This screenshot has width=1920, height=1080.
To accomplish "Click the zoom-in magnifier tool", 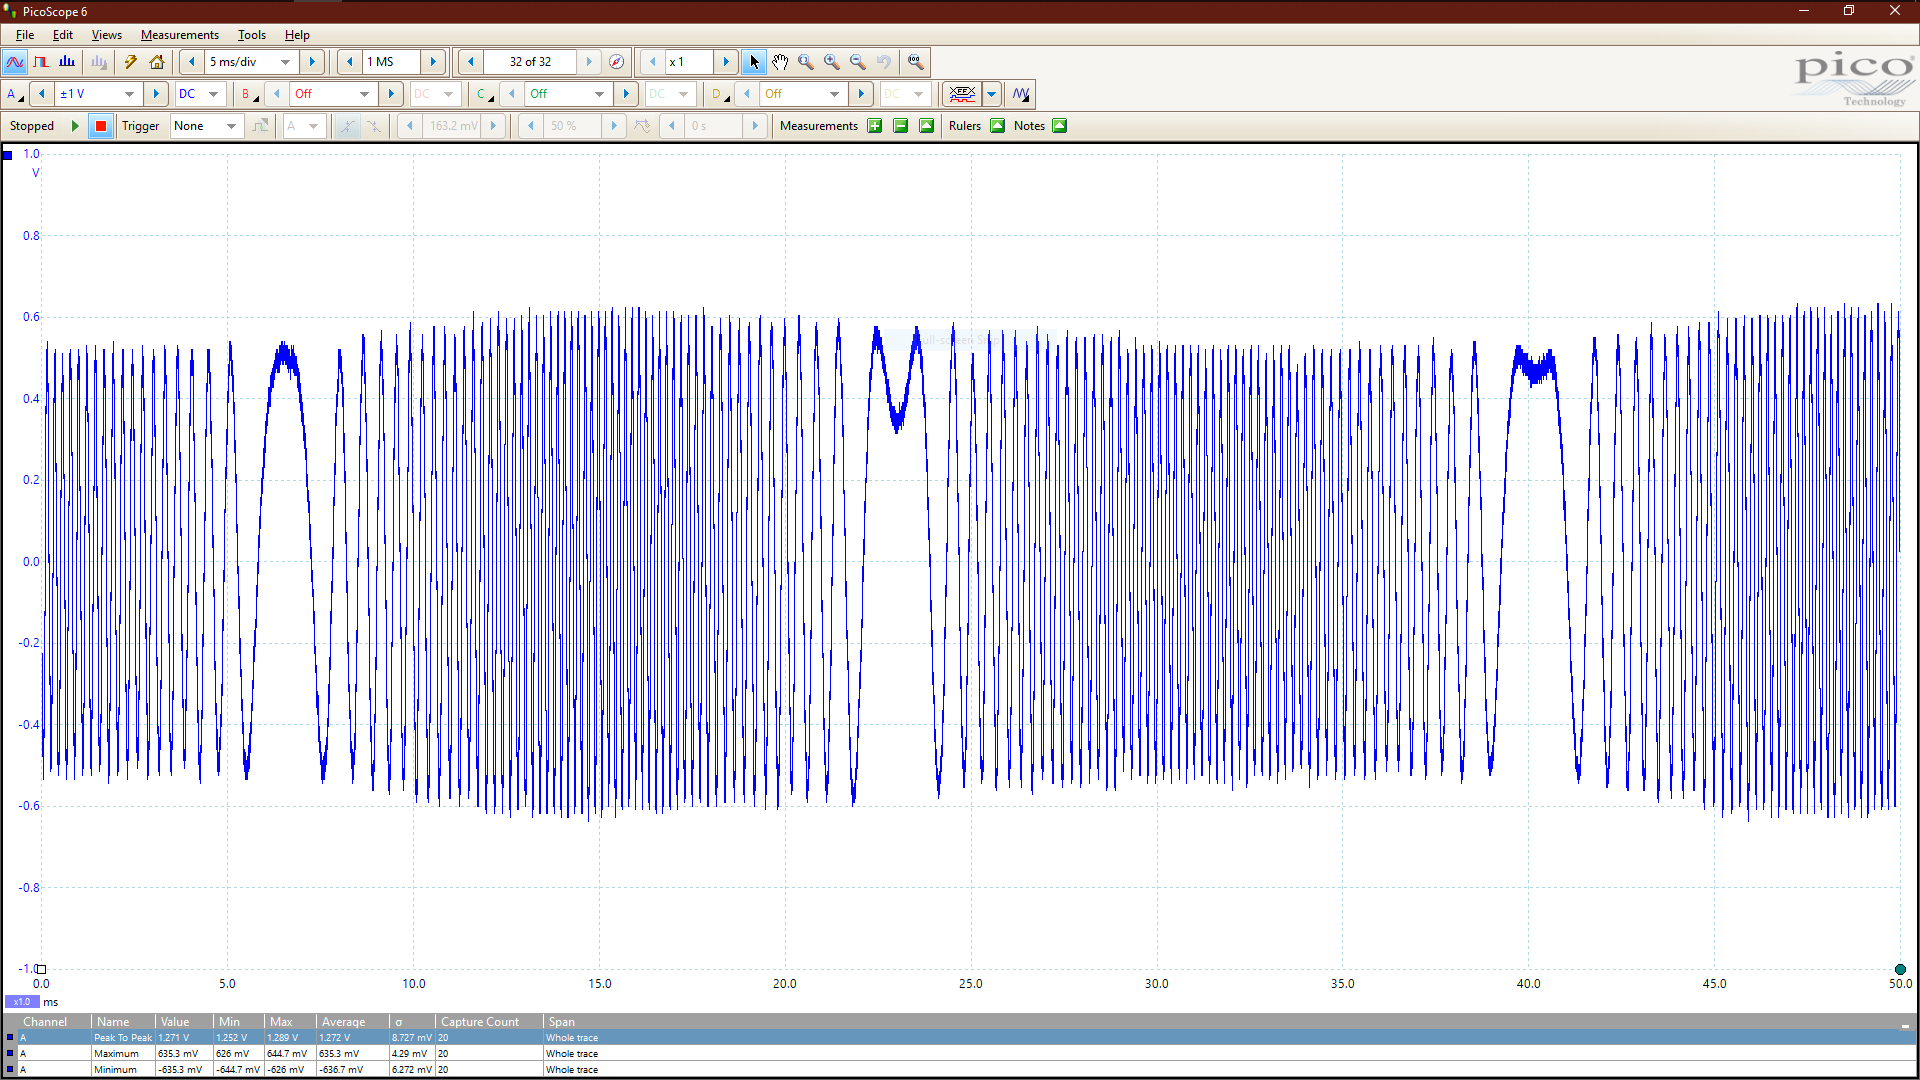I will pyautogui.click(x=832, y=62).
